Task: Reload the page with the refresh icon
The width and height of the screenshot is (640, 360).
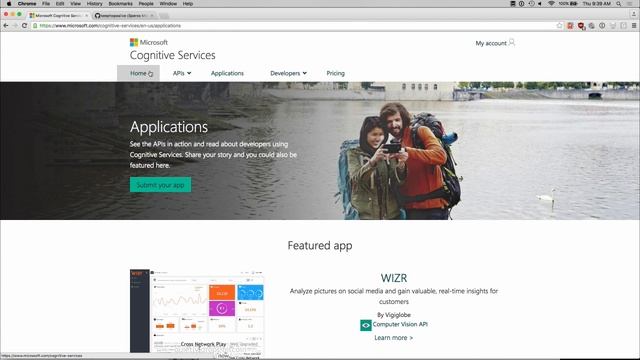Action: (24, 25)
